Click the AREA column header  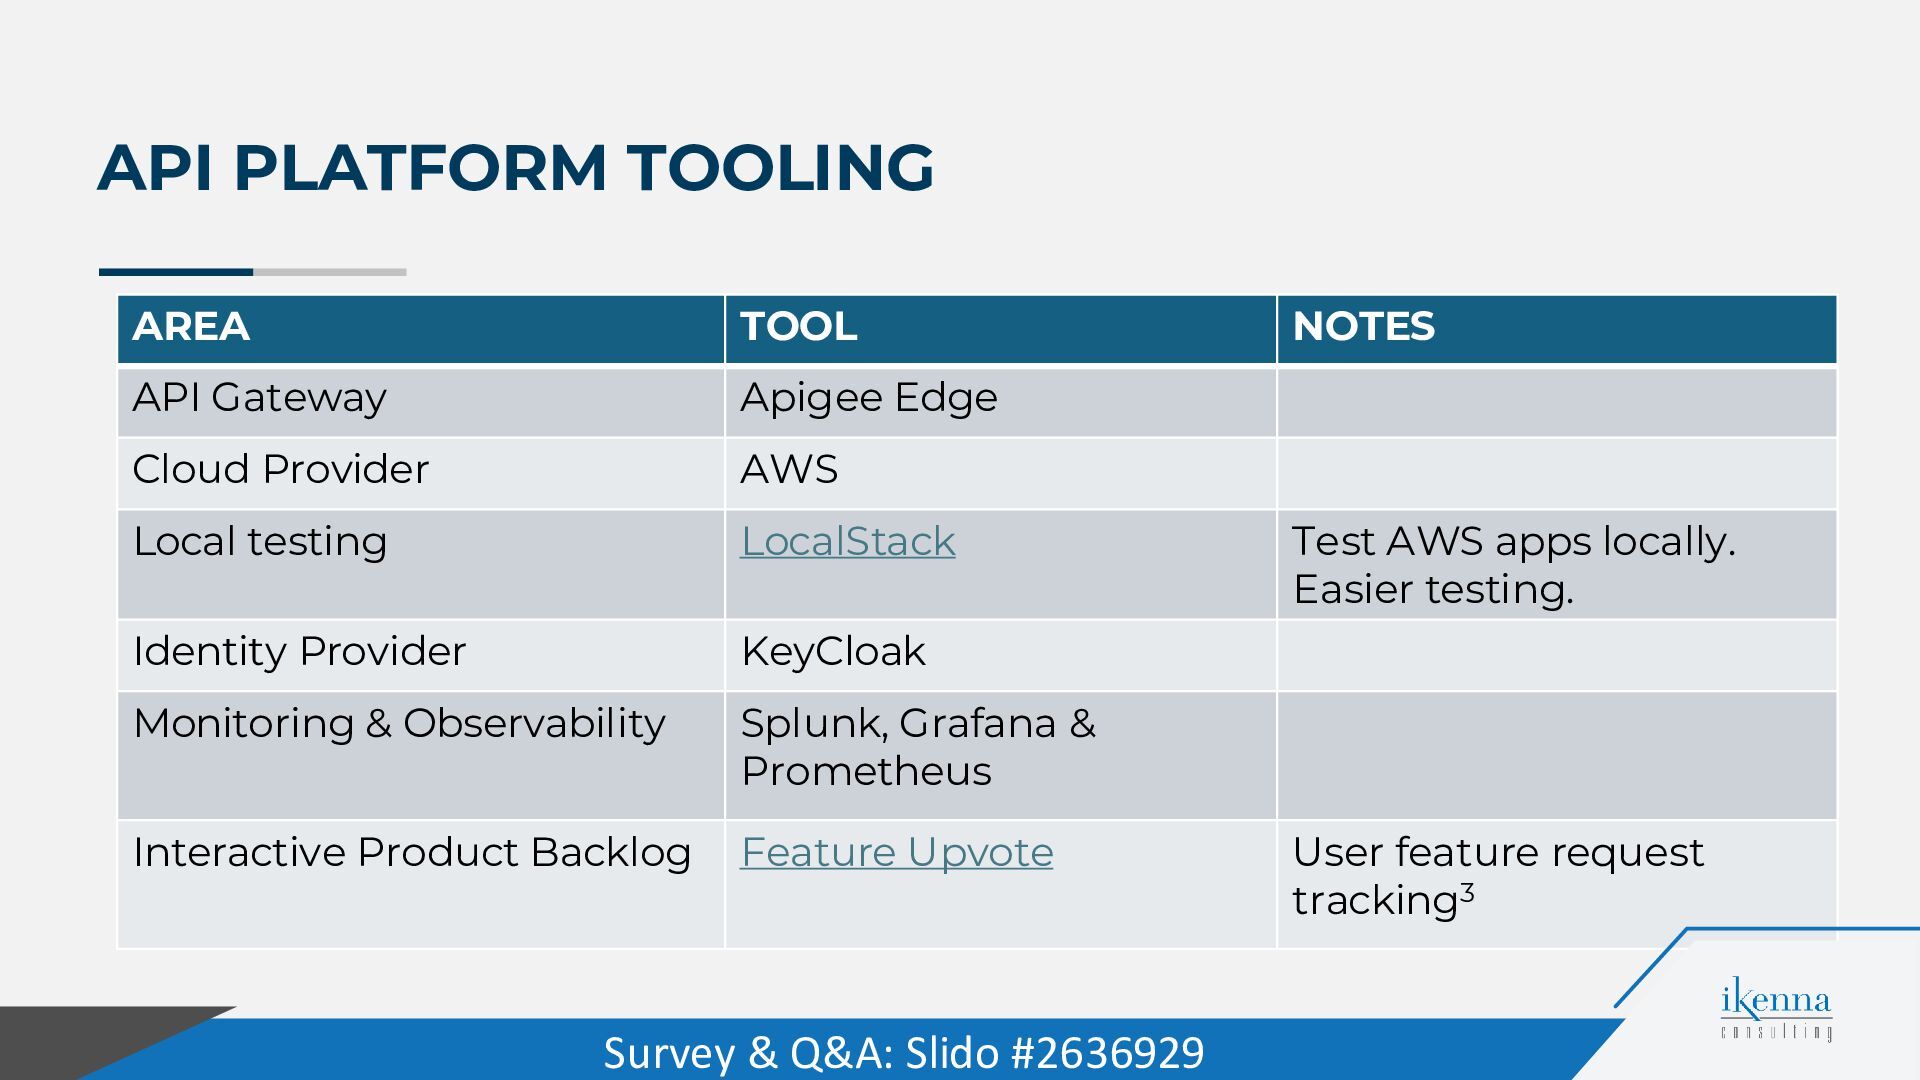point(421,329)
